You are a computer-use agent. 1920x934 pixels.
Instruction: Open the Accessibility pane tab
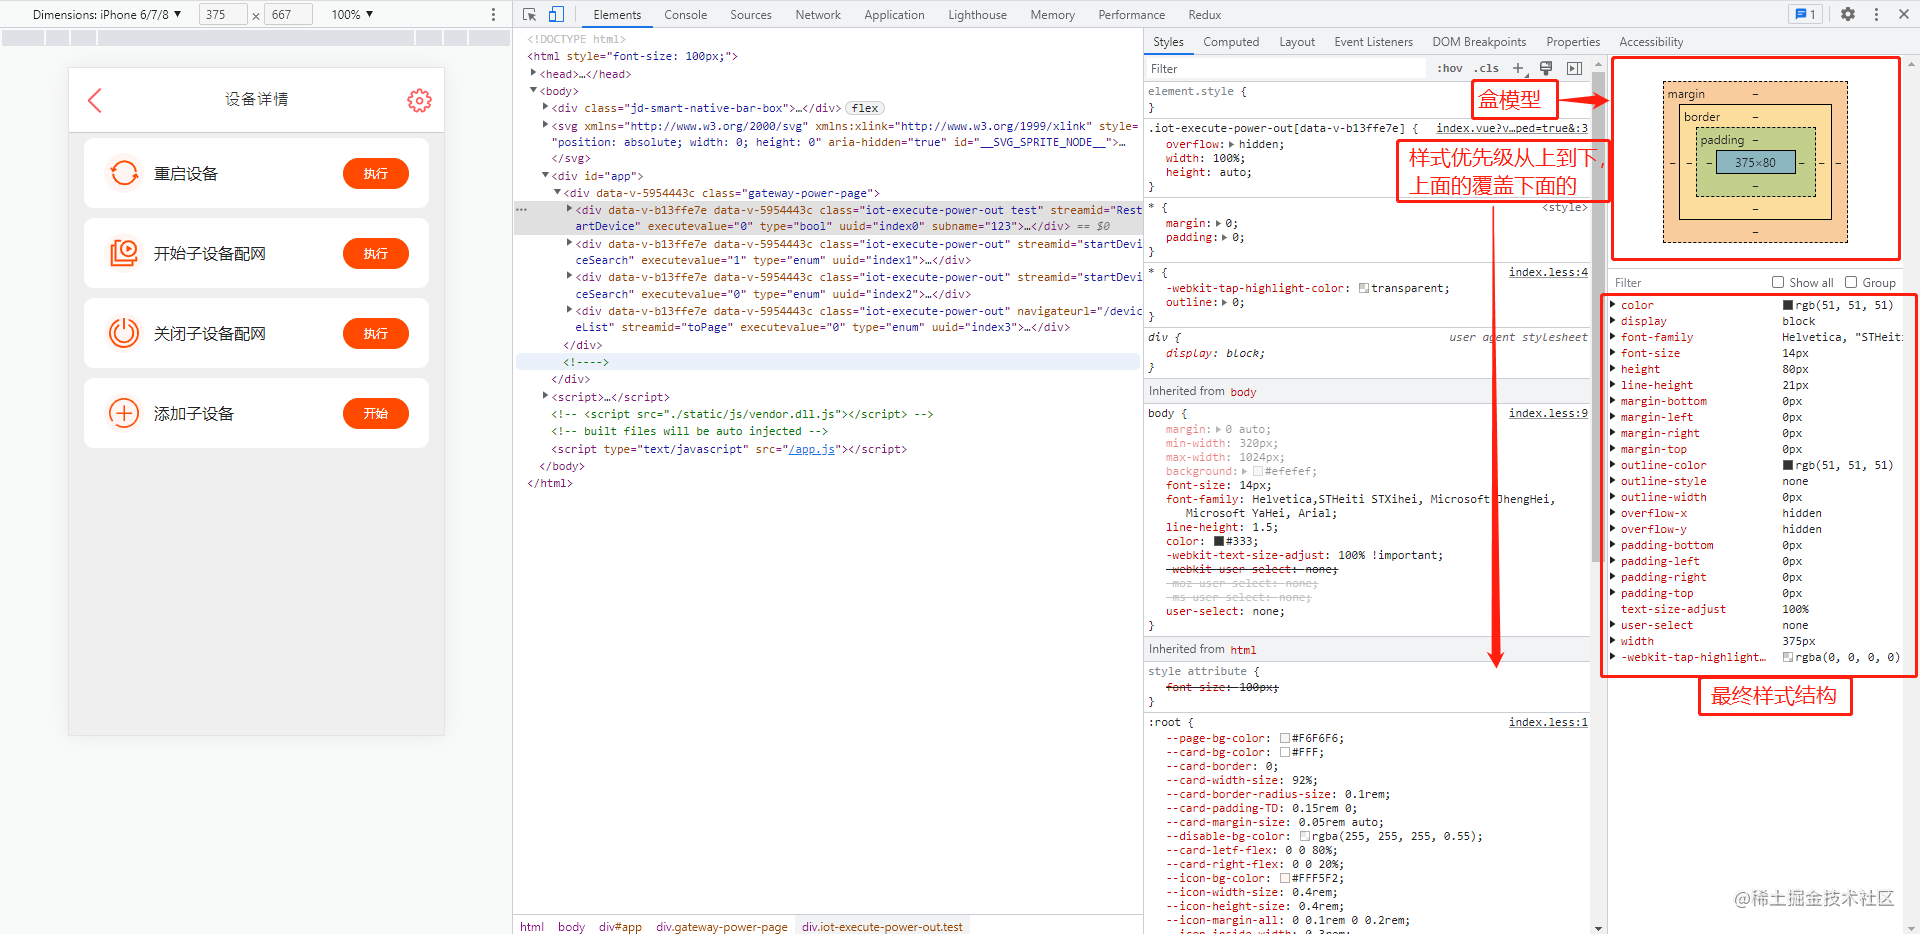tap(1651, 41)
